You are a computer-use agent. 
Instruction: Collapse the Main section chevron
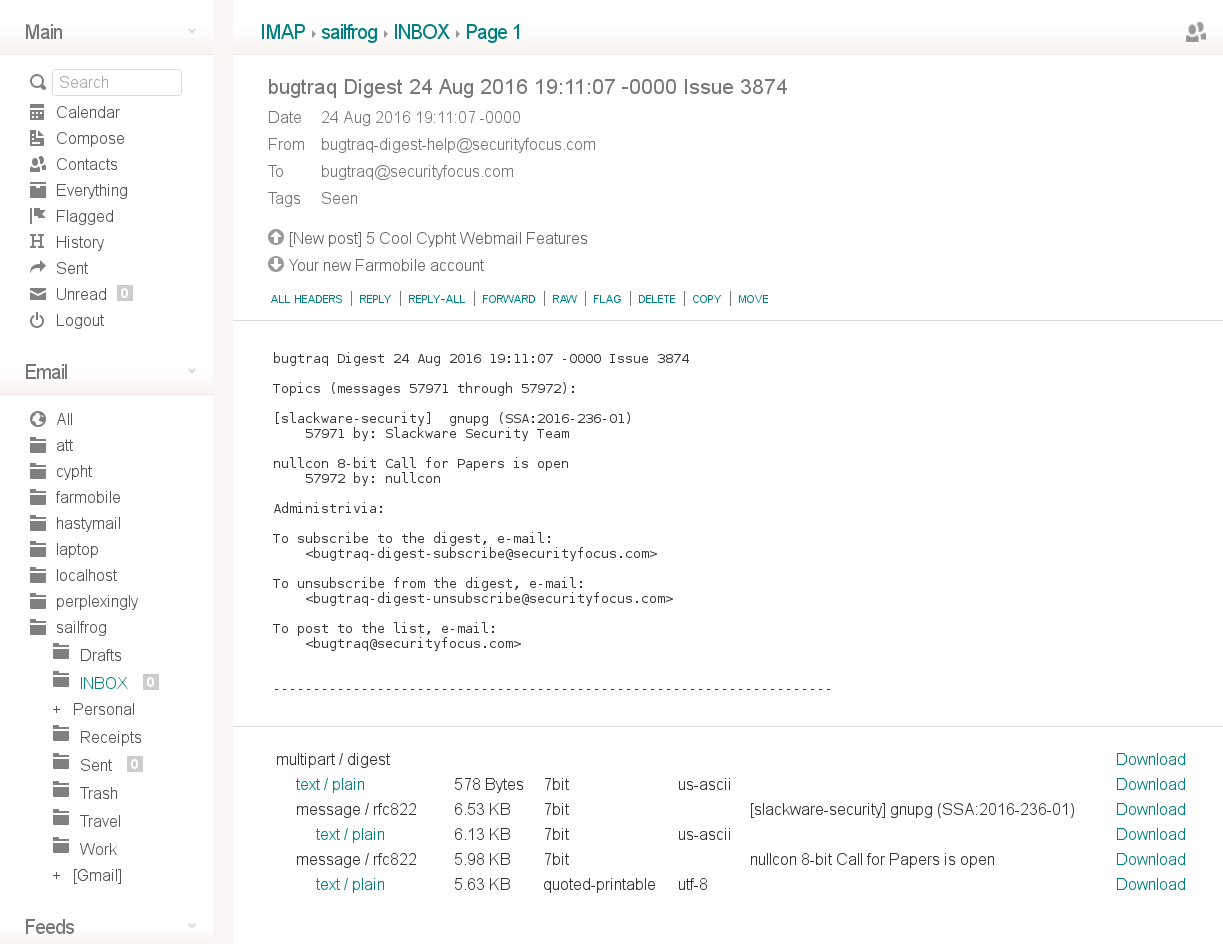click(192, 32)
